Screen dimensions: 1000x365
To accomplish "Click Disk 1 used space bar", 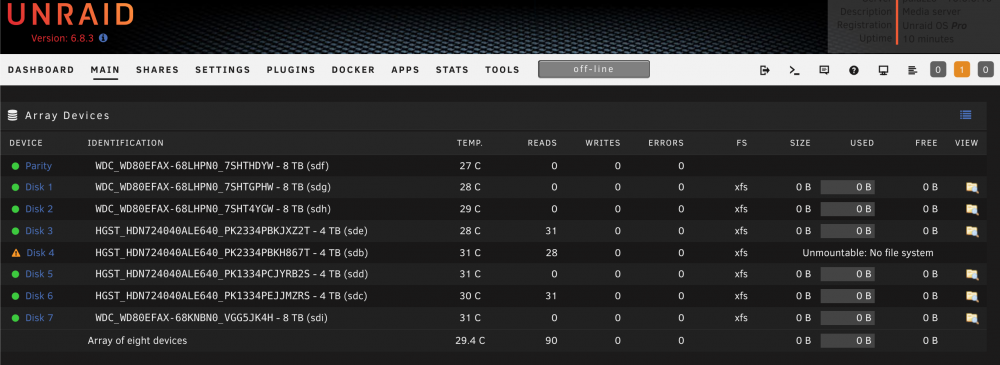I will (x=847, y=188).
